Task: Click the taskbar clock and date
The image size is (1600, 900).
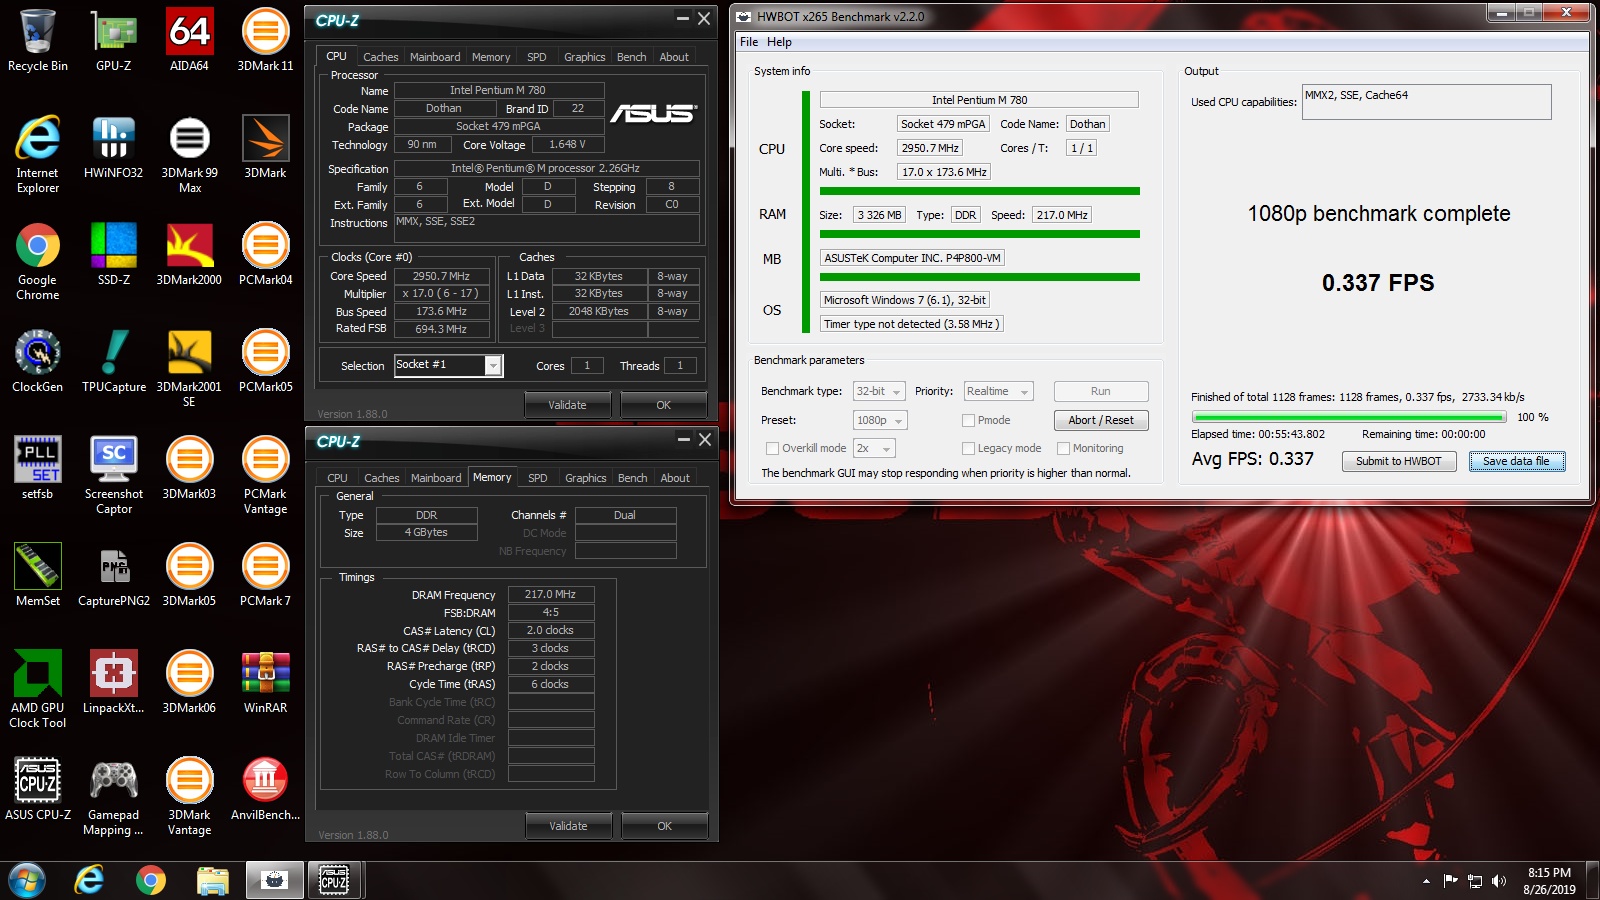Action: [1549, 881]
